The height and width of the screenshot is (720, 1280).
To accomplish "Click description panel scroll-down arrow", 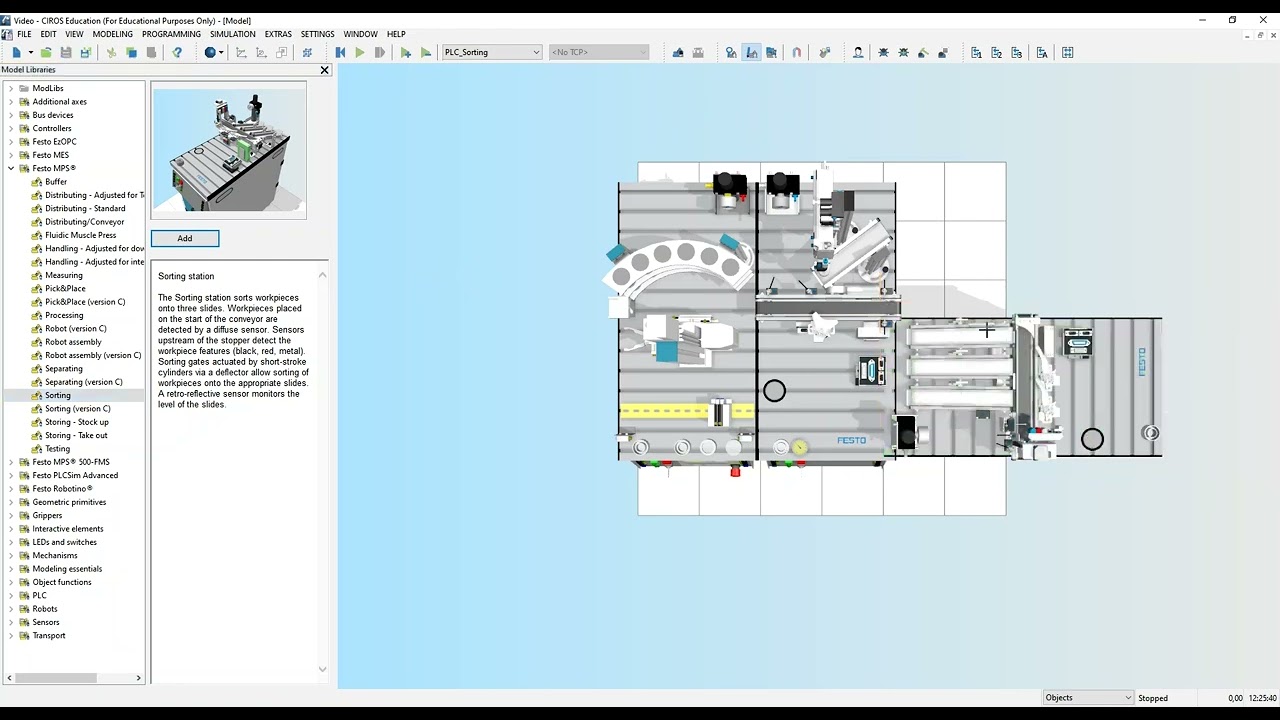I will (322, 669).
